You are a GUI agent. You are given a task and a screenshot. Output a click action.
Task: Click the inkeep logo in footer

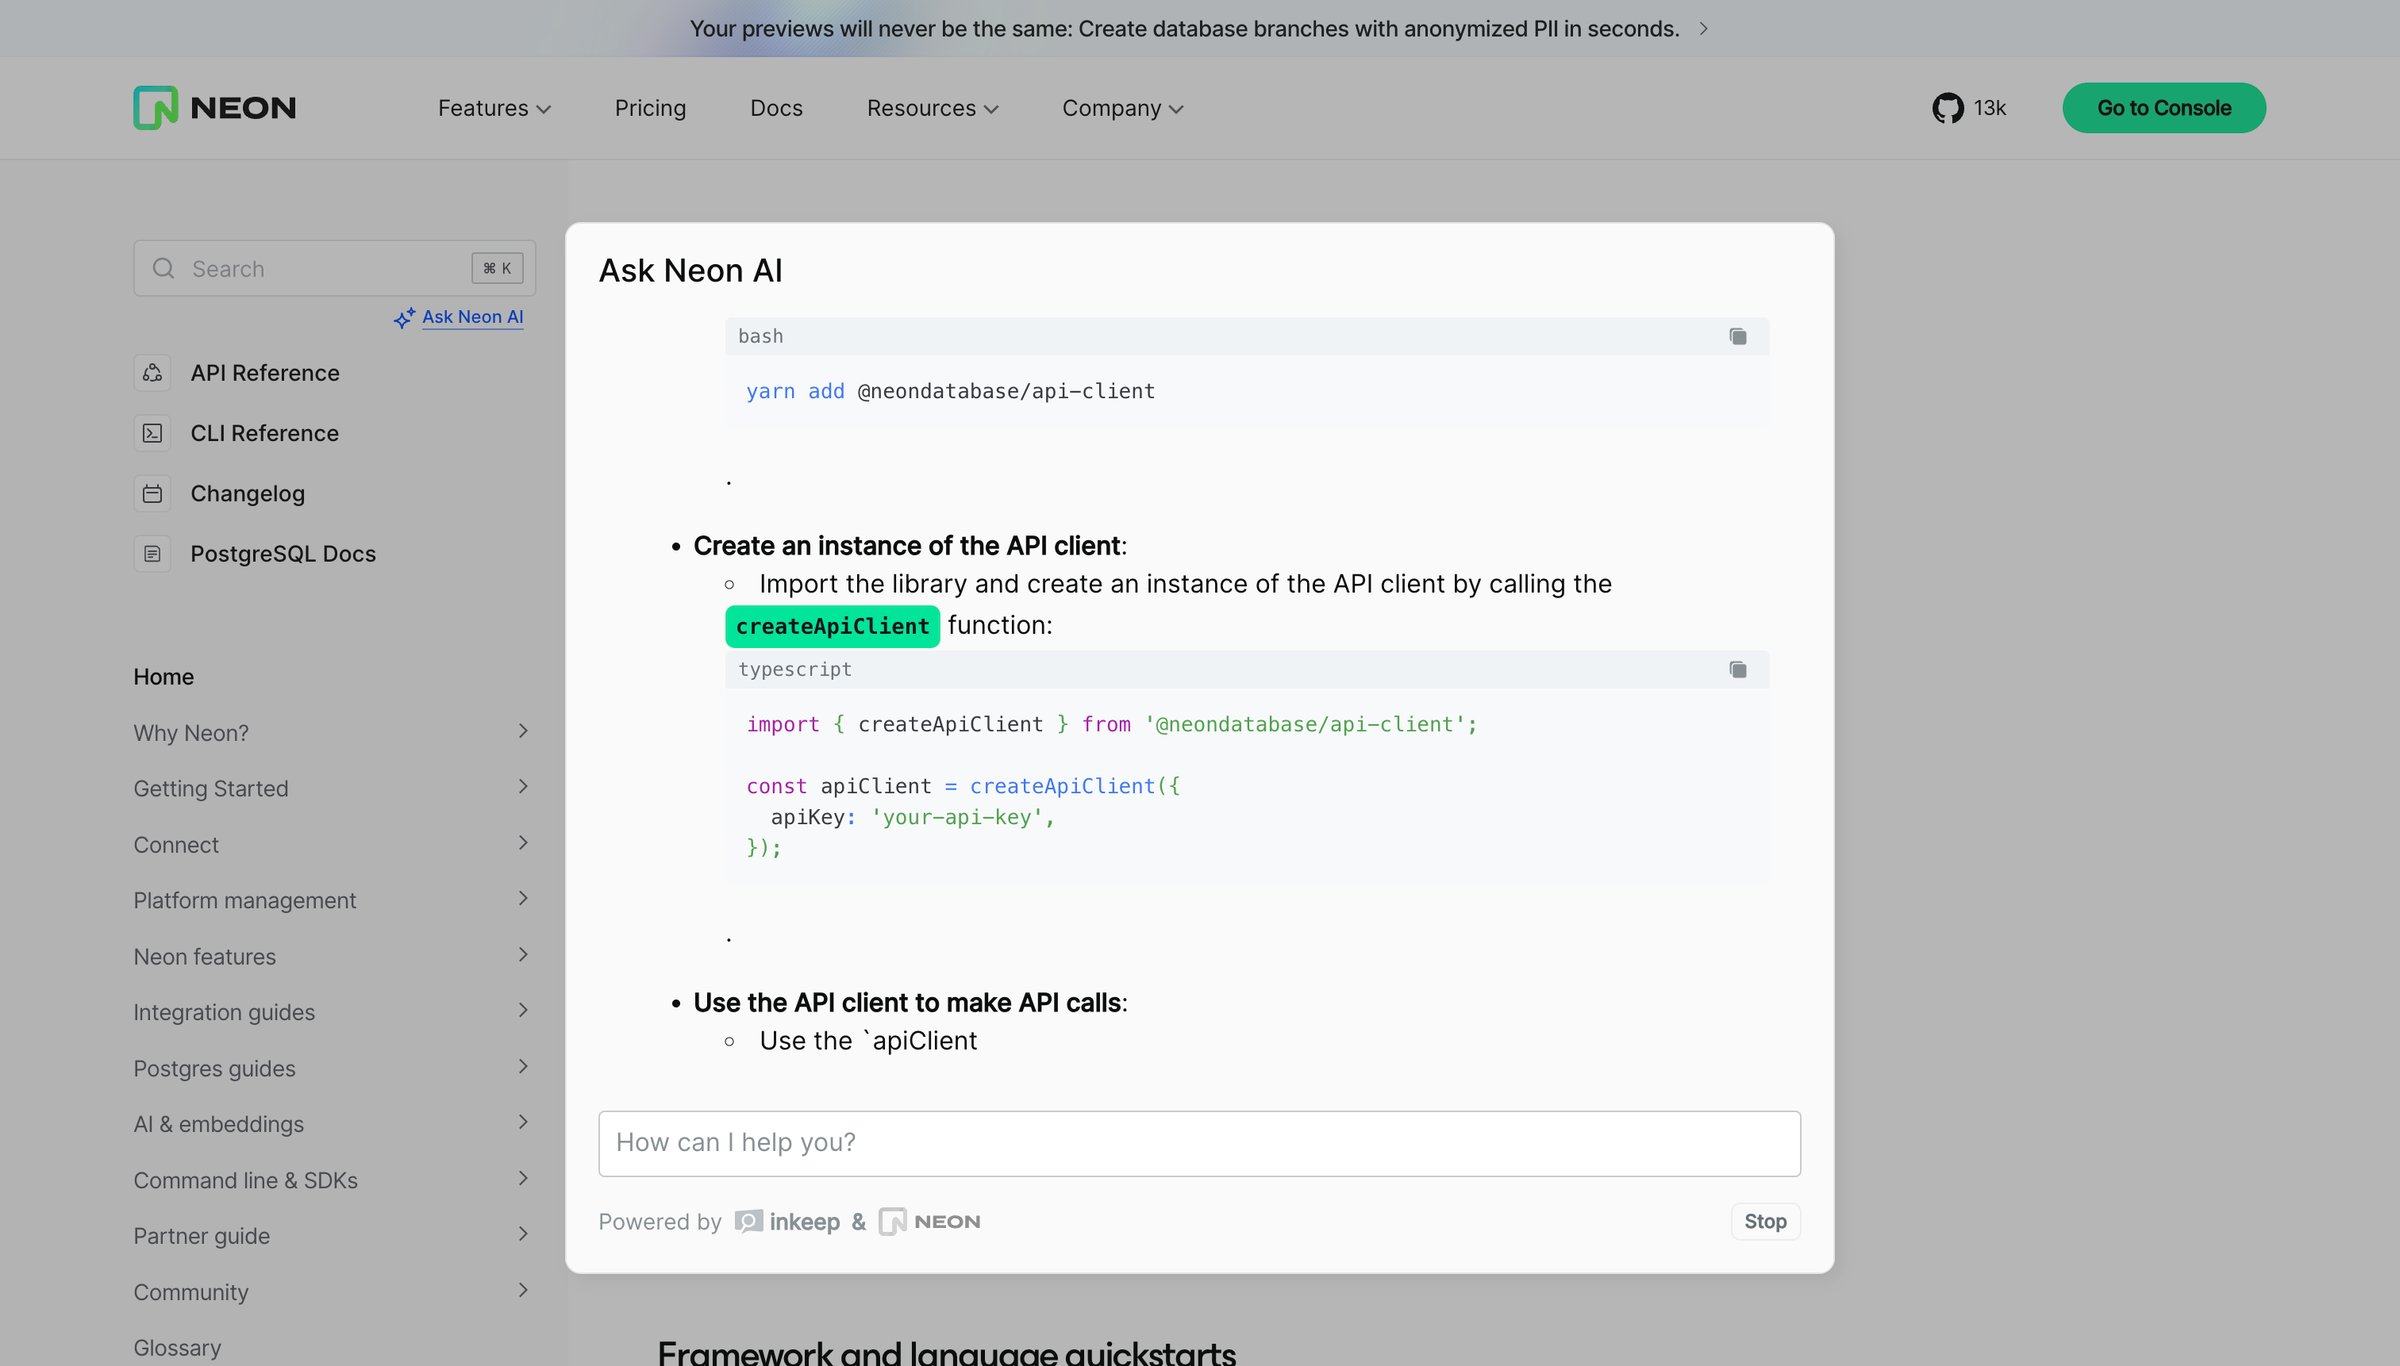[x=787, y=1222]
